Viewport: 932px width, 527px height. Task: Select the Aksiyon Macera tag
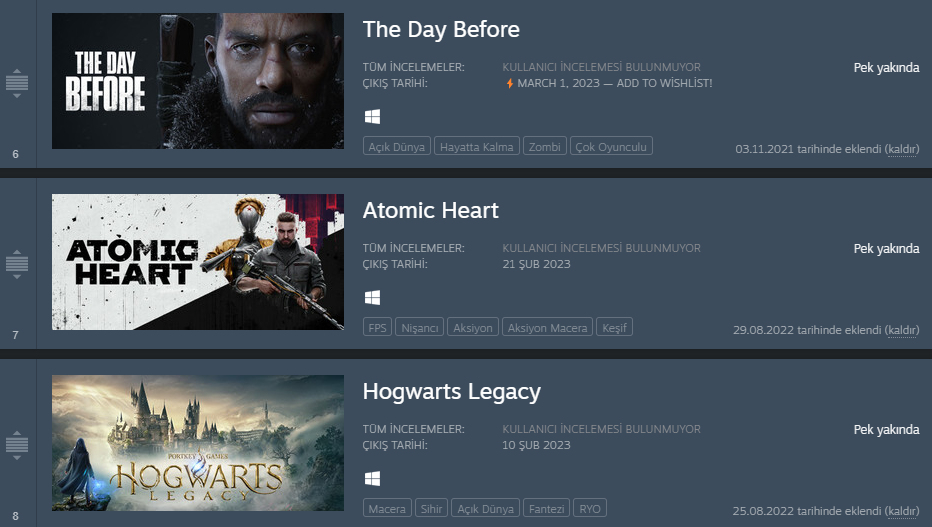point(547,327)
